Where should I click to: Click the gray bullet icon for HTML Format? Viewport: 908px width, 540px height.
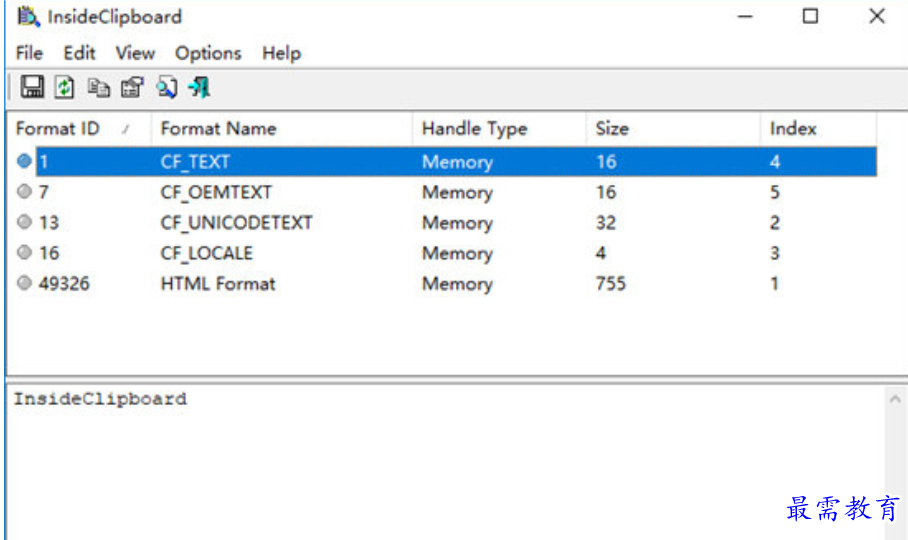(x=24, y=283)
